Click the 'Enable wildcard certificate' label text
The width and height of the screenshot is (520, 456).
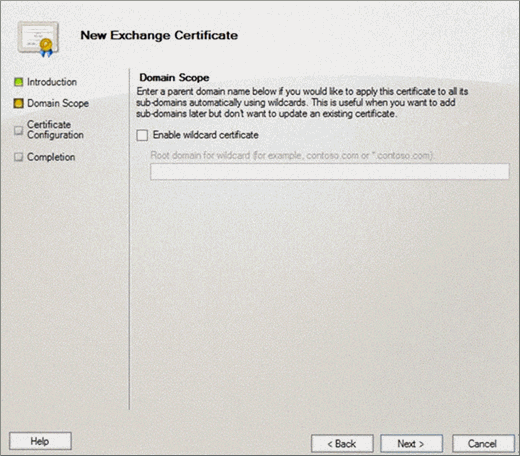click(x=206, y=135)
